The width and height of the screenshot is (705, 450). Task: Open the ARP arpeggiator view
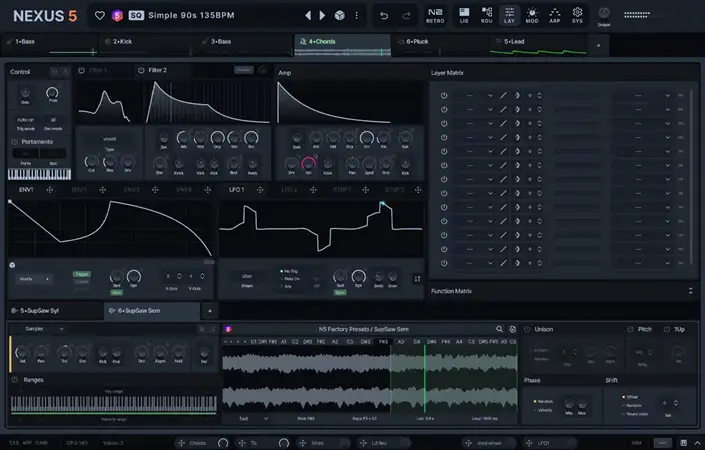[554, 15]
